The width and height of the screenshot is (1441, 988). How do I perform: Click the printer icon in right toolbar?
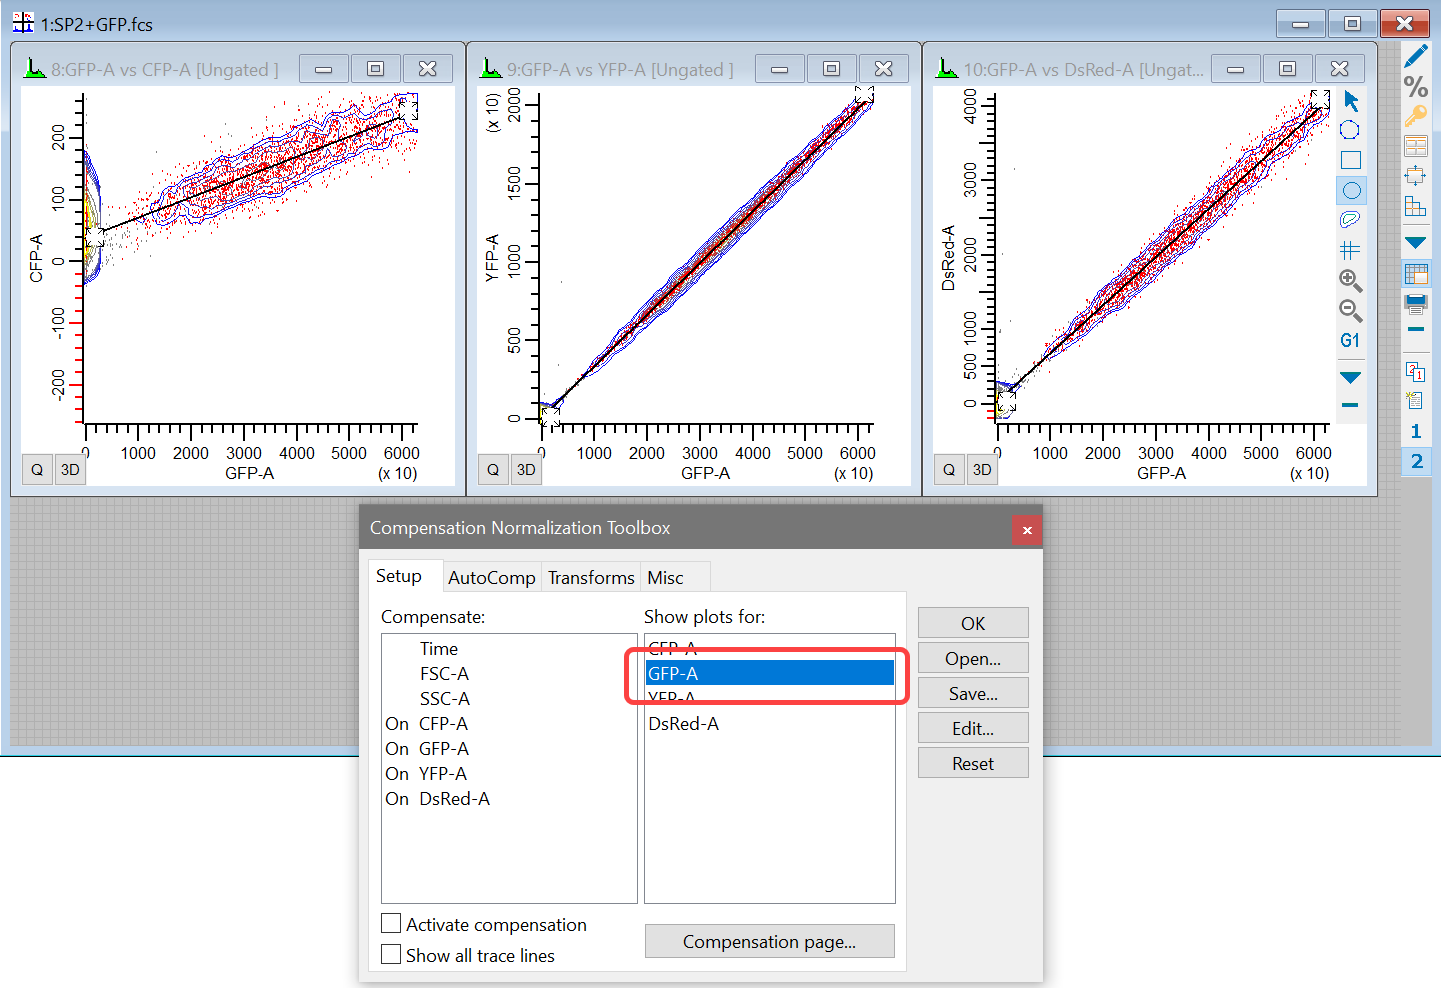tap(1416, 303)
